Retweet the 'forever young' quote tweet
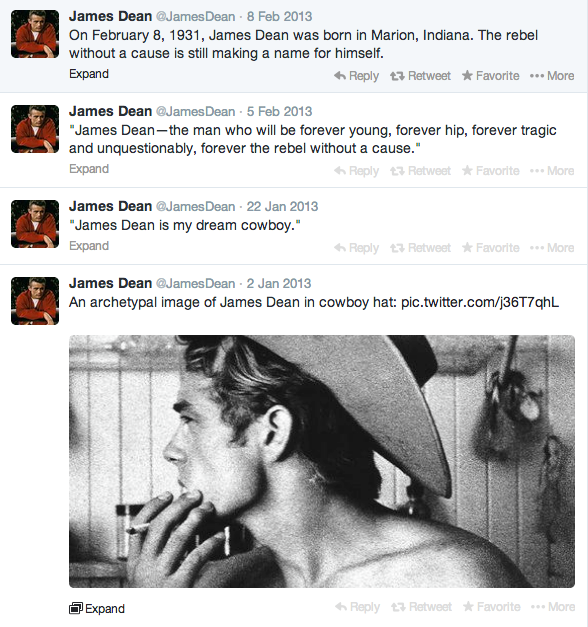Viewport: 588px width, 627px height. point(420,171)
